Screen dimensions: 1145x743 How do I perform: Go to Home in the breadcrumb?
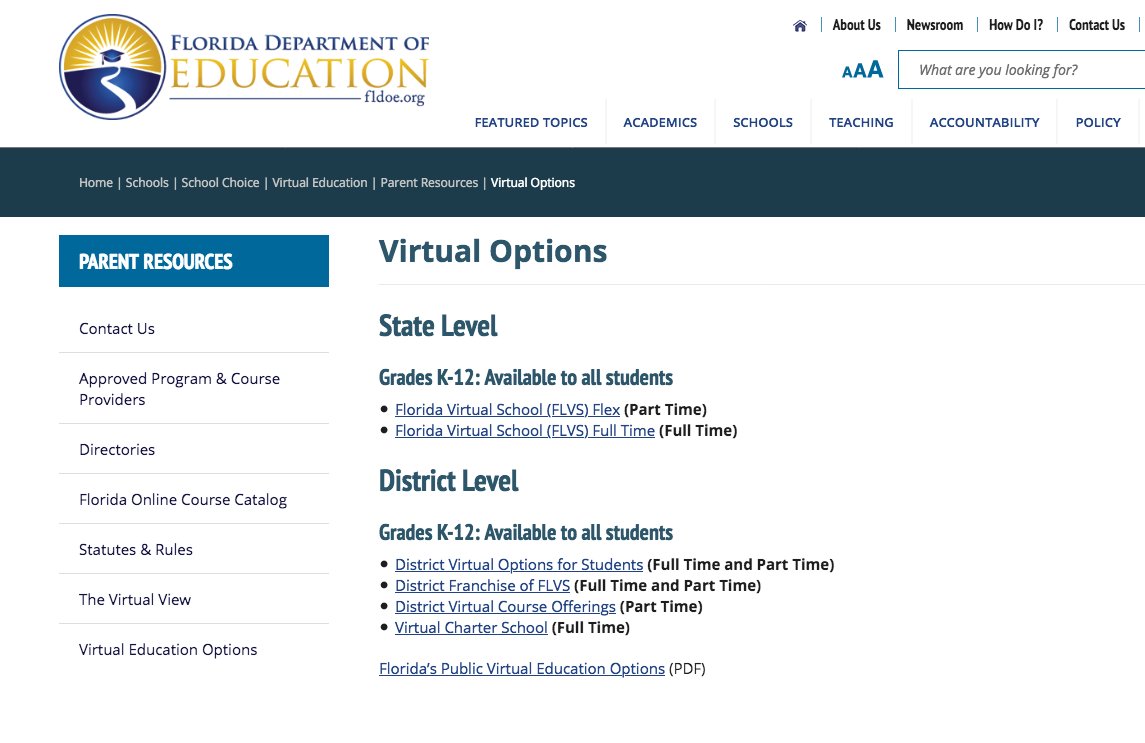96,183
